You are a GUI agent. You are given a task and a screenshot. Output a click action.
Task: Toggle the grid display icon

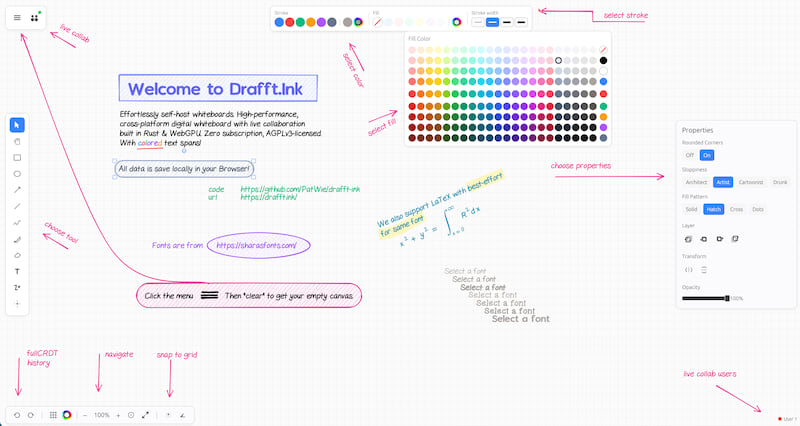pyautogui.click(x=53, y=415)
